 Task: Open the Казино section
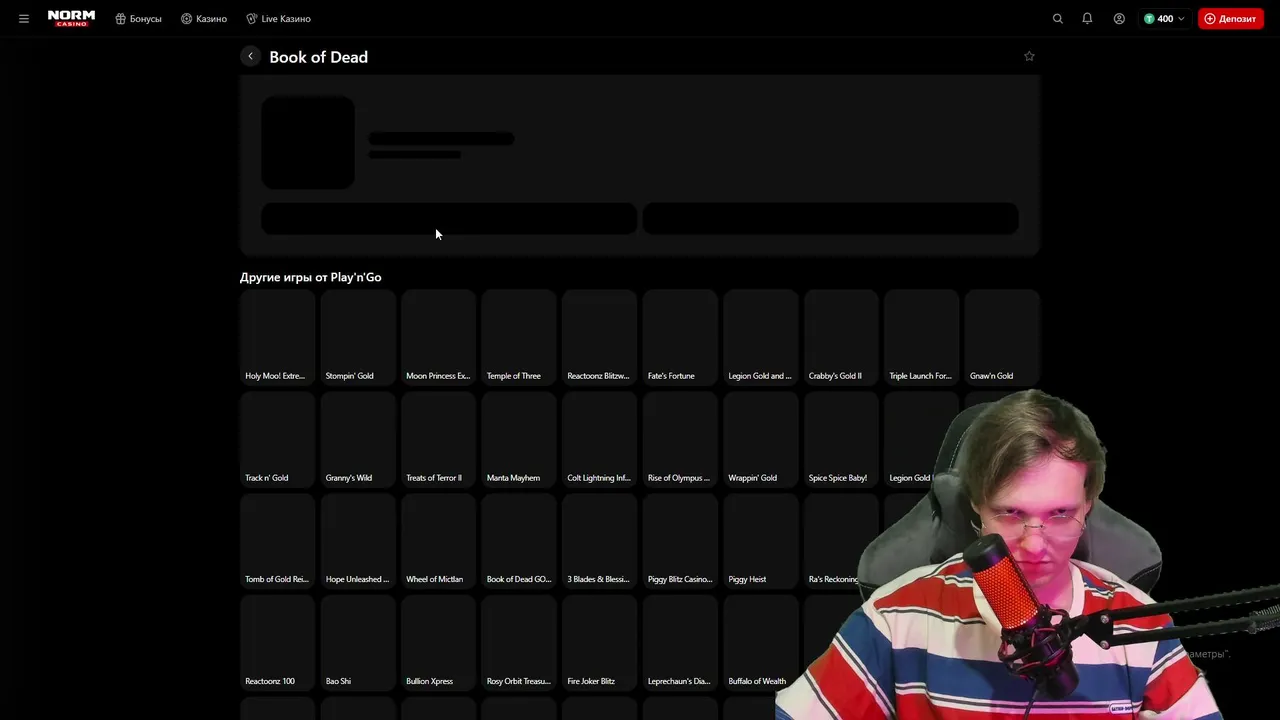coord(204,19)
